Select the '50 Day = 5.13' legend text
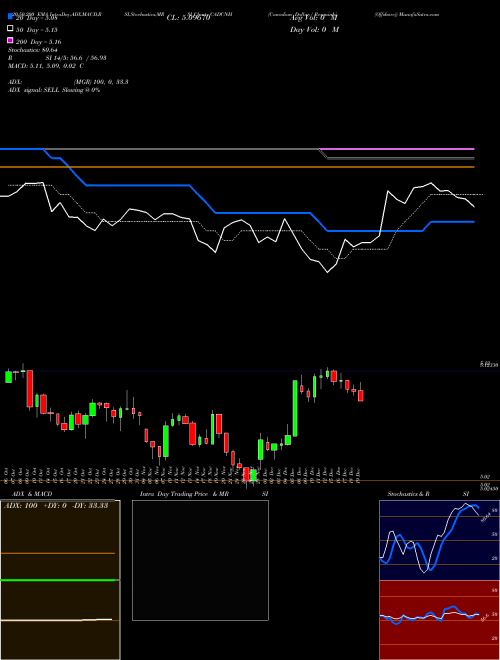 (37, 30)
